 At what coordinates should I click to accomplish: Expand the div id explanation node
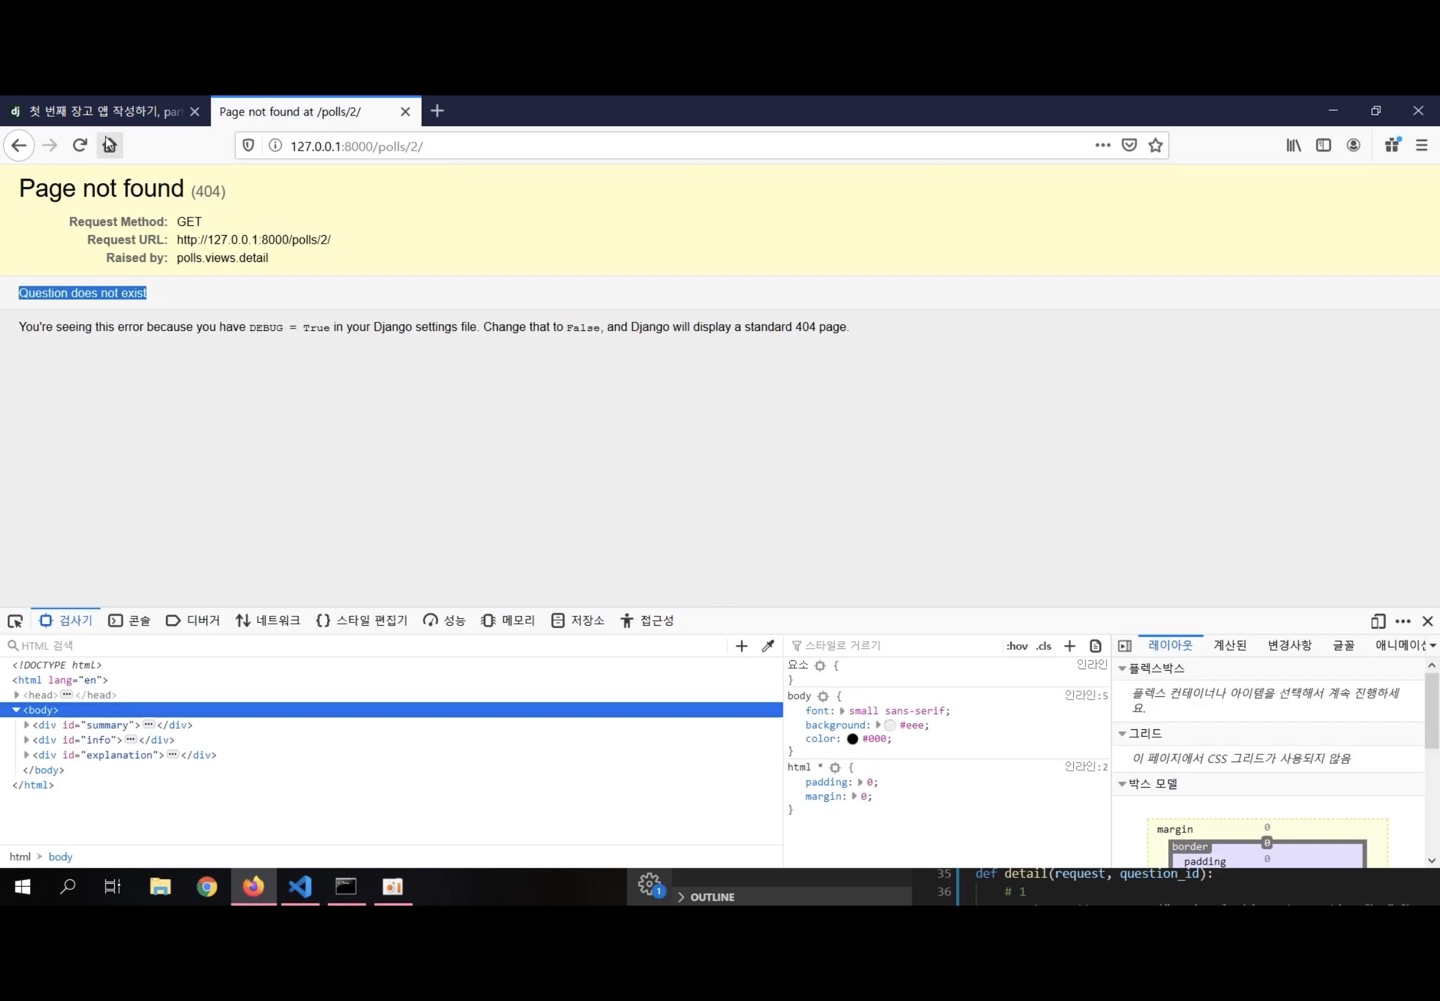(x=27, y=755)
